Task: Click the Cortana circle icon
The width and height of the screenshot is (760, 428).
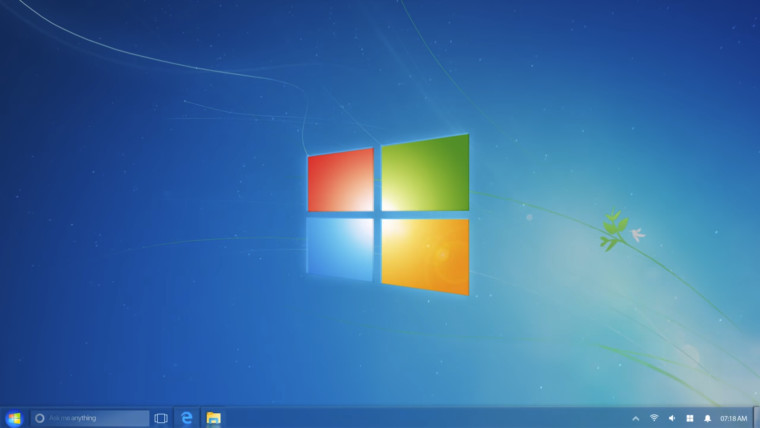Action: click(40, 418)
